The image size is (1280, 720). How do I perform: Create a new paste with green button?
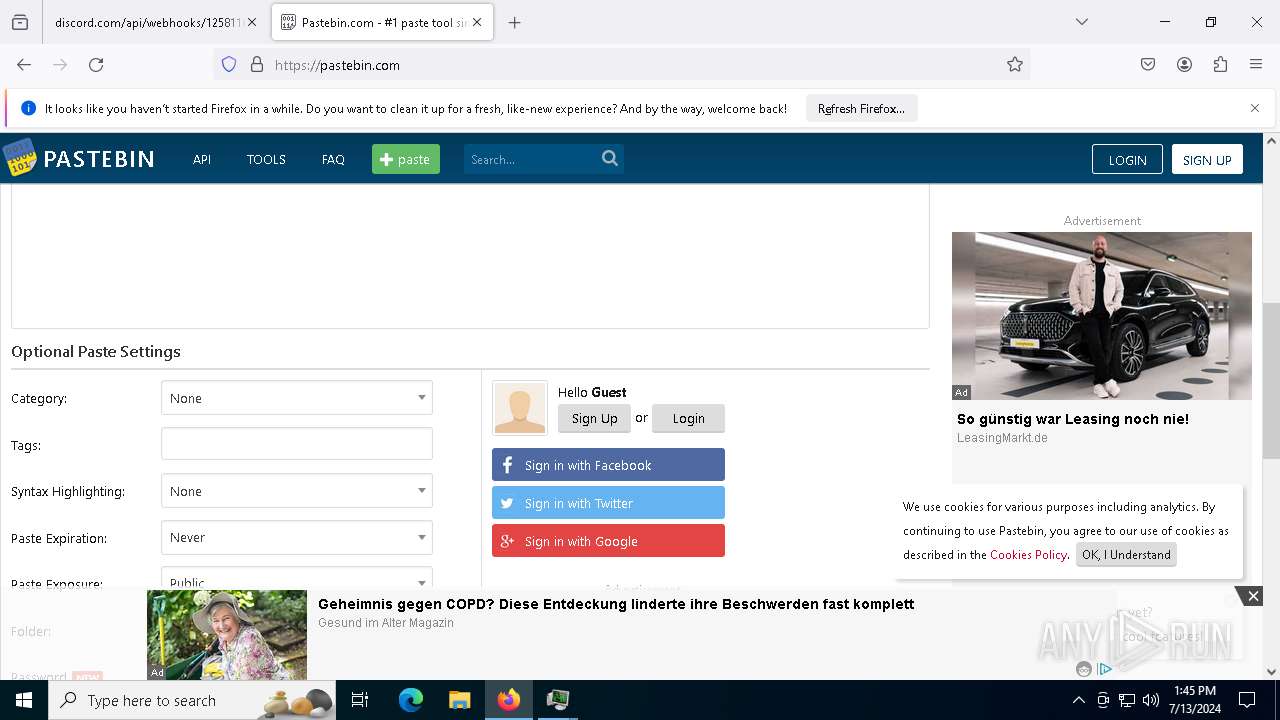point(406,159)
